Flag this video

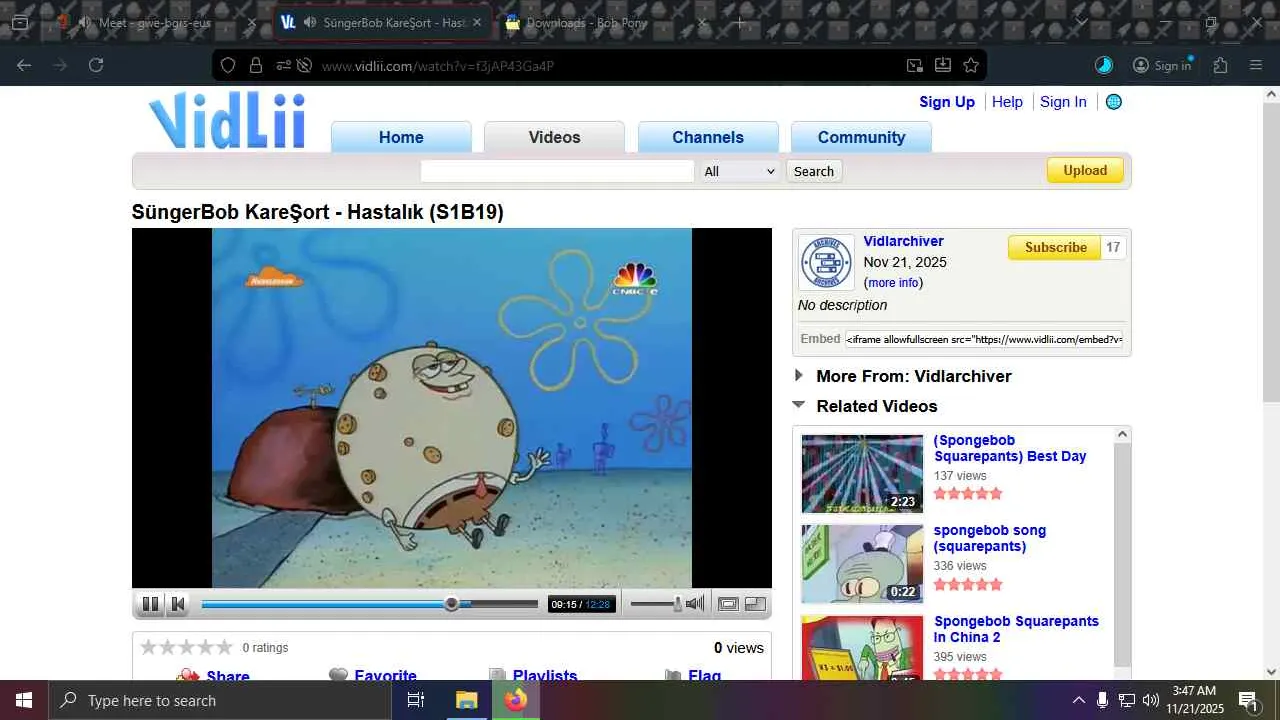pyautogui.click(x=704, y=676)
